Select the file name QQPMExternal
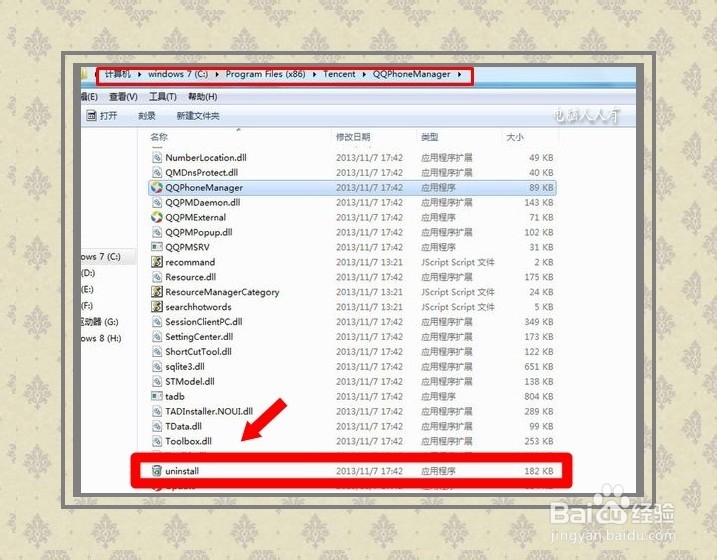The image size is (717, 560). pos(196,217)
